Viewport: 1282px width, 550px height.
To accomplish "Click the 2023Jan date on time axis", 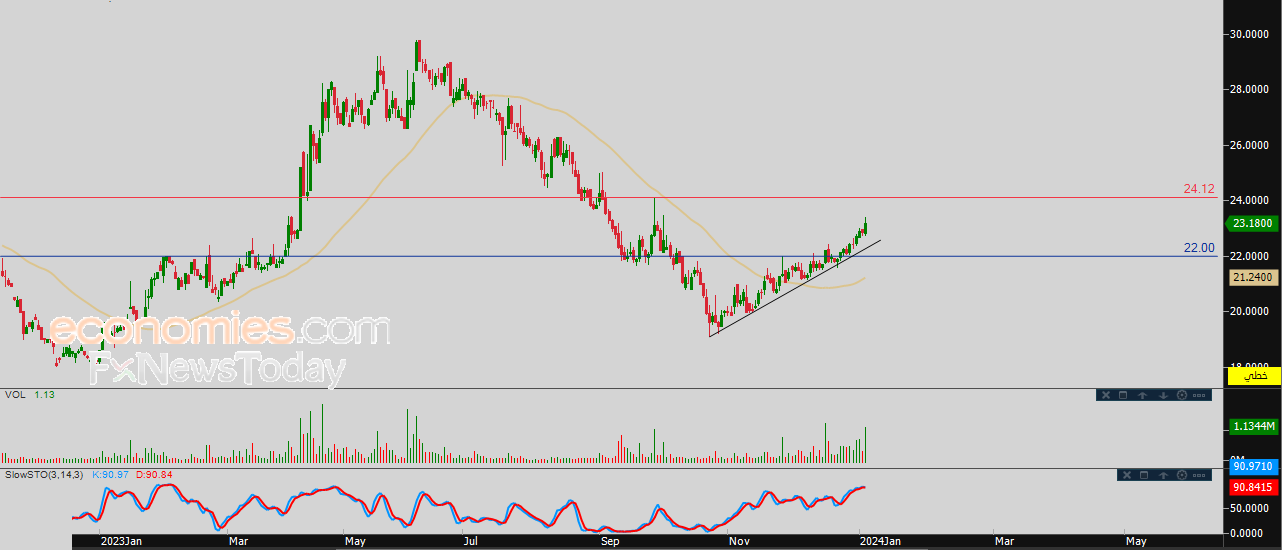I will coord(121,541).
